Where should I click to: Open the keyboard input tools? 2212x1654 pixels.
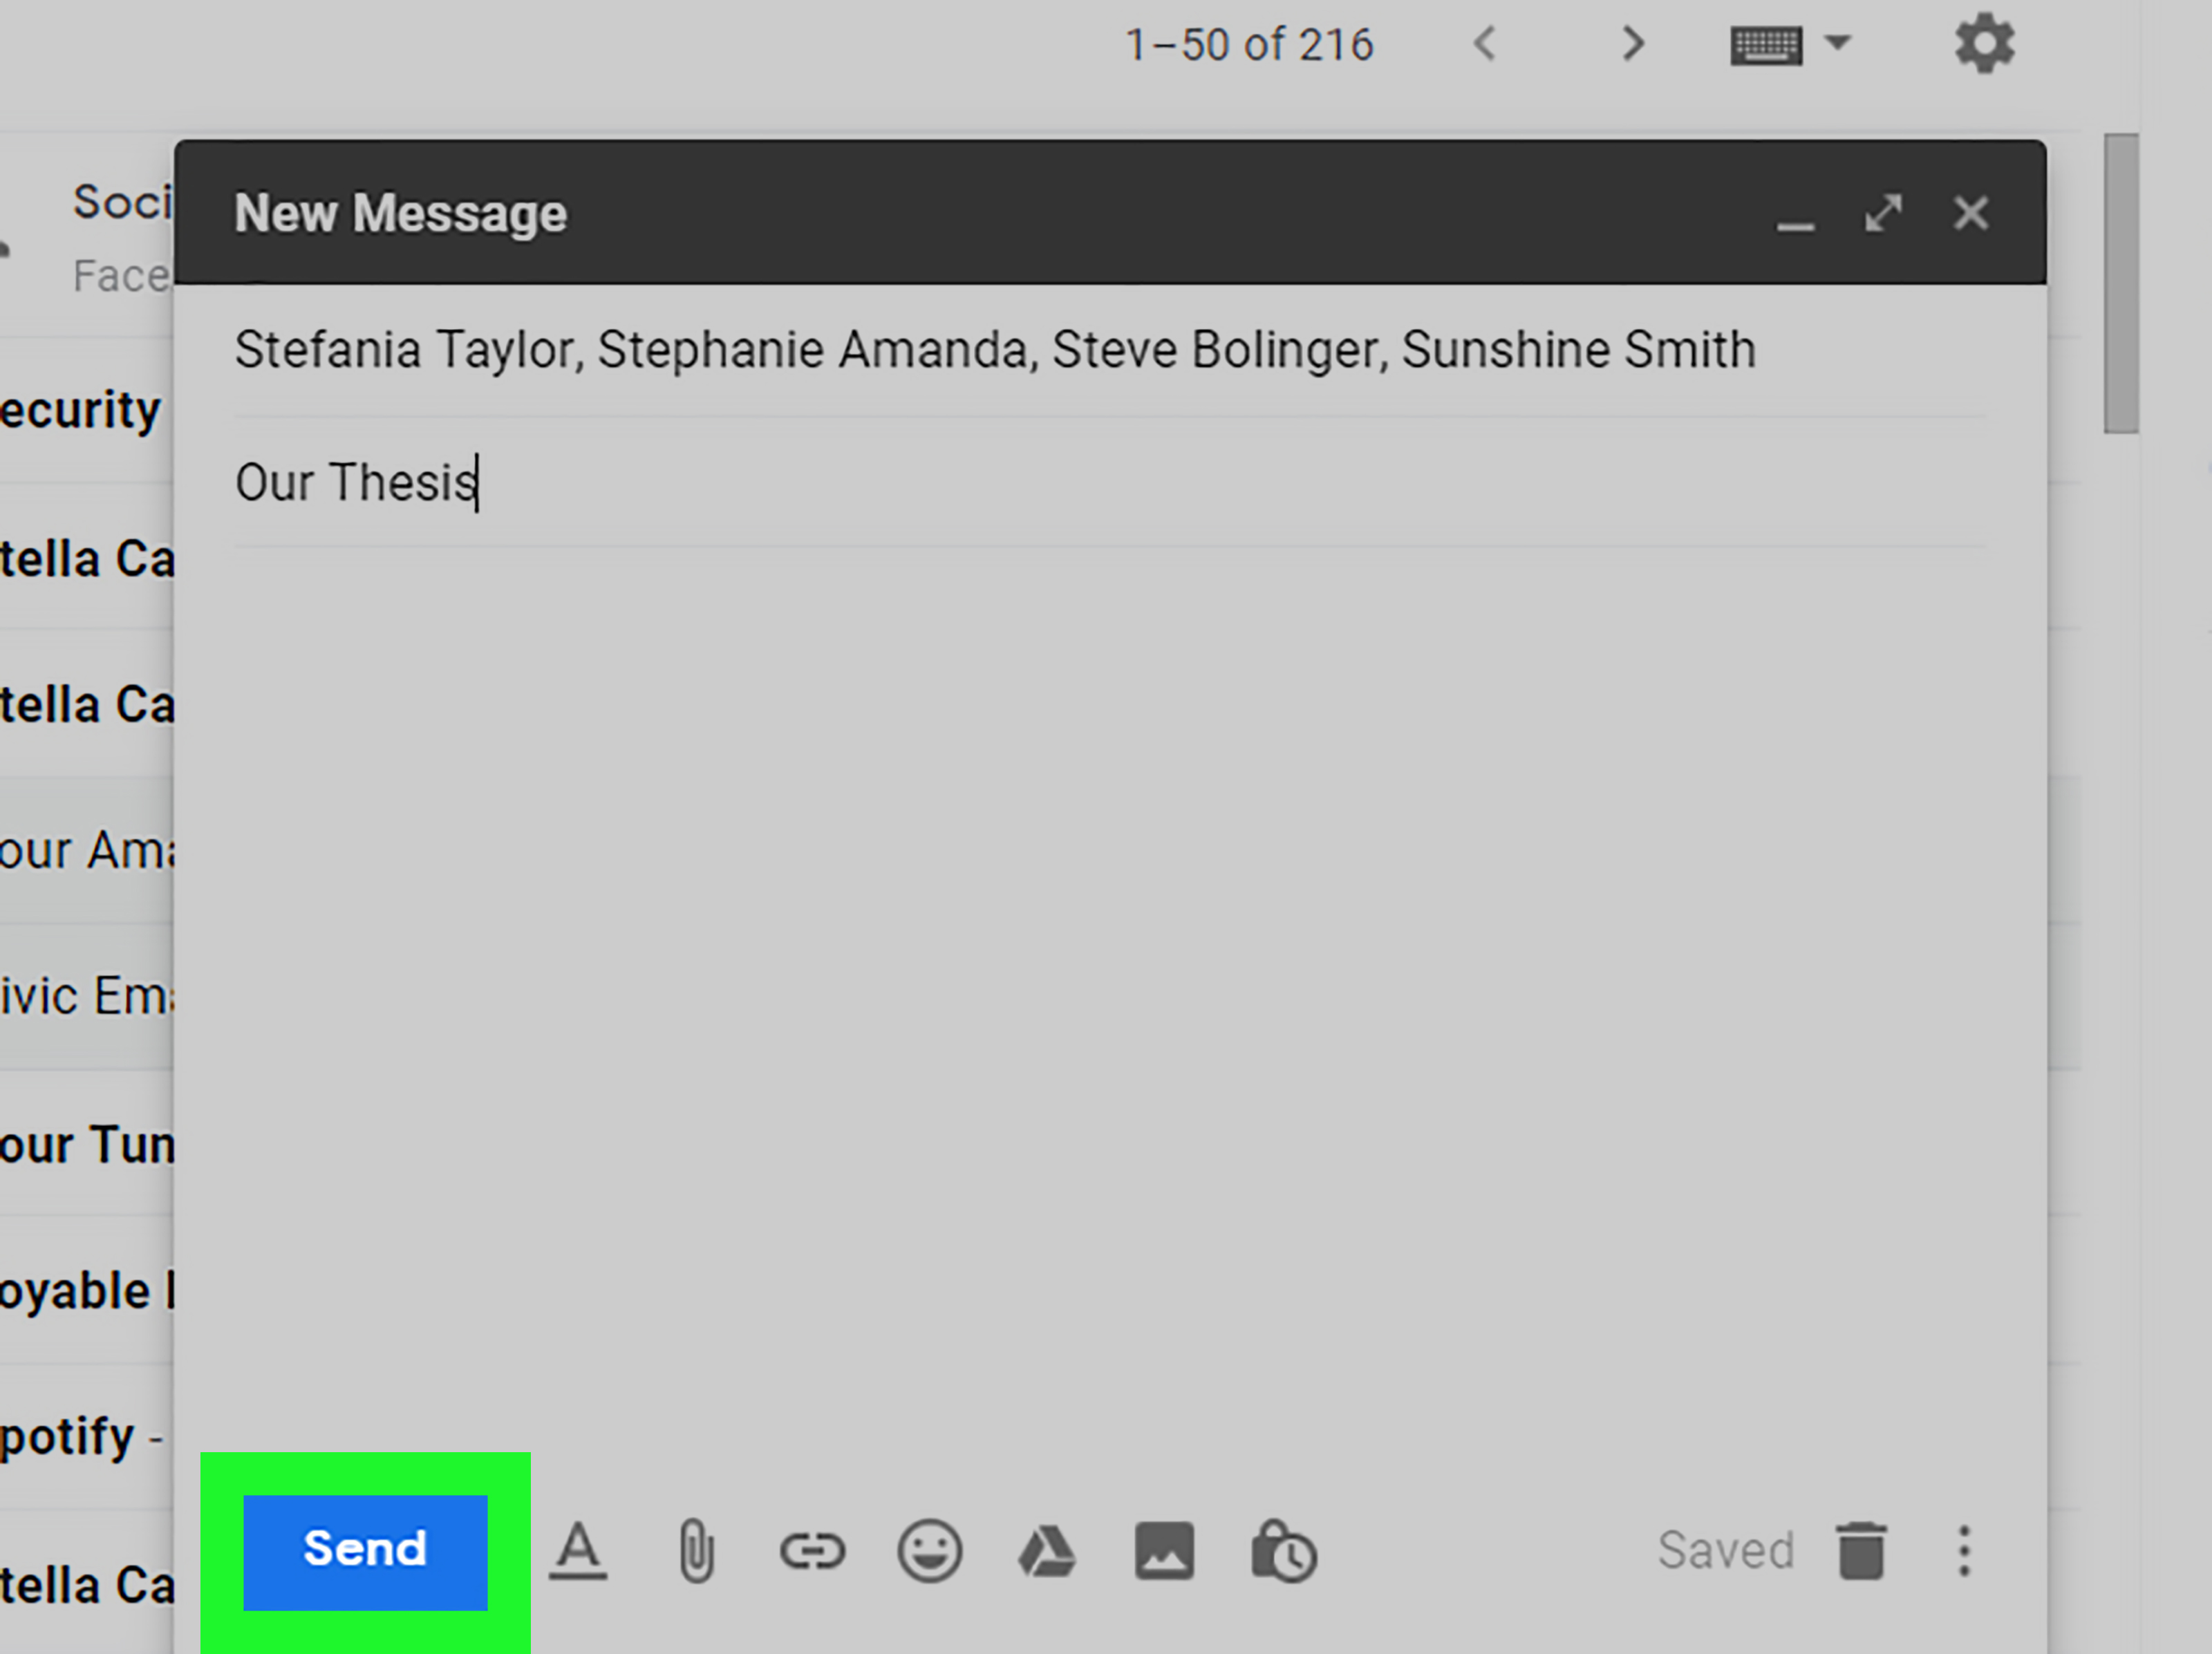click(1766, 44)
